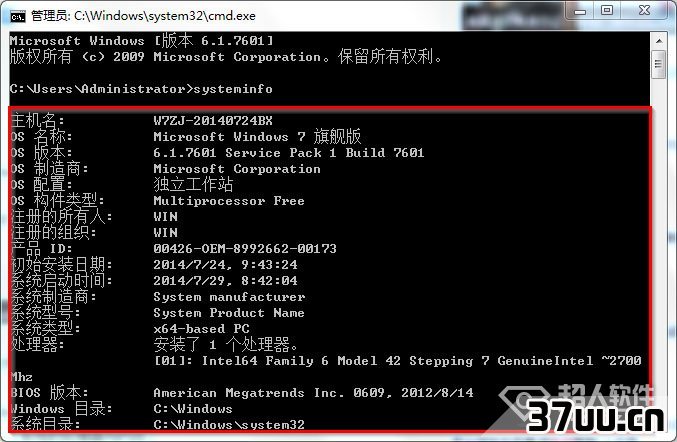
Task: Click the 'C:\Windows\system32' directory value
Action: pyautogui.click(x=229, y=425)
